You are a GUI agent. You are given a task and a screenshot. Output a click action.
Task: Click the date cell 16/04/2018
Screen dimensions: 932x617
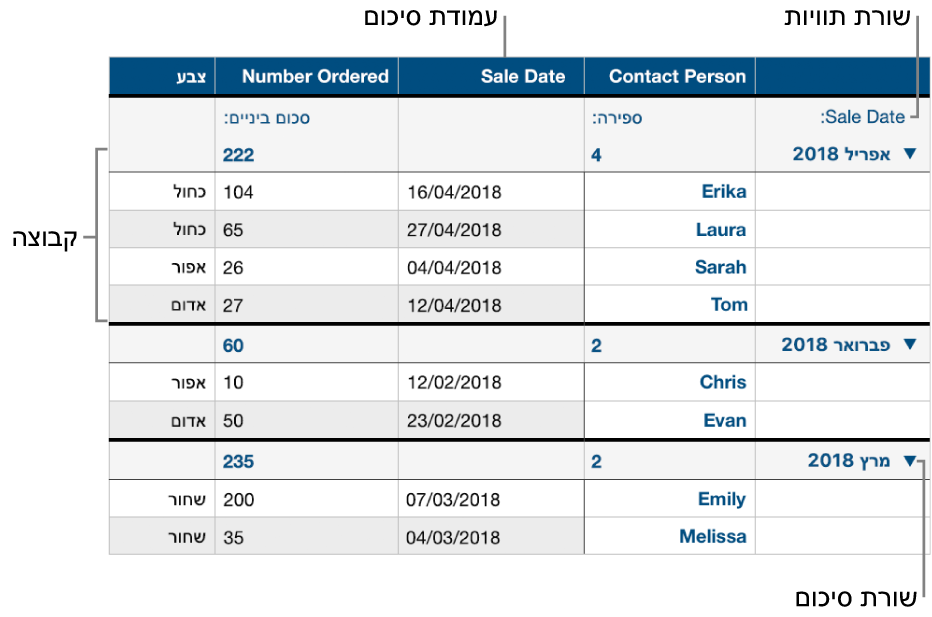[x=492, y=191]
